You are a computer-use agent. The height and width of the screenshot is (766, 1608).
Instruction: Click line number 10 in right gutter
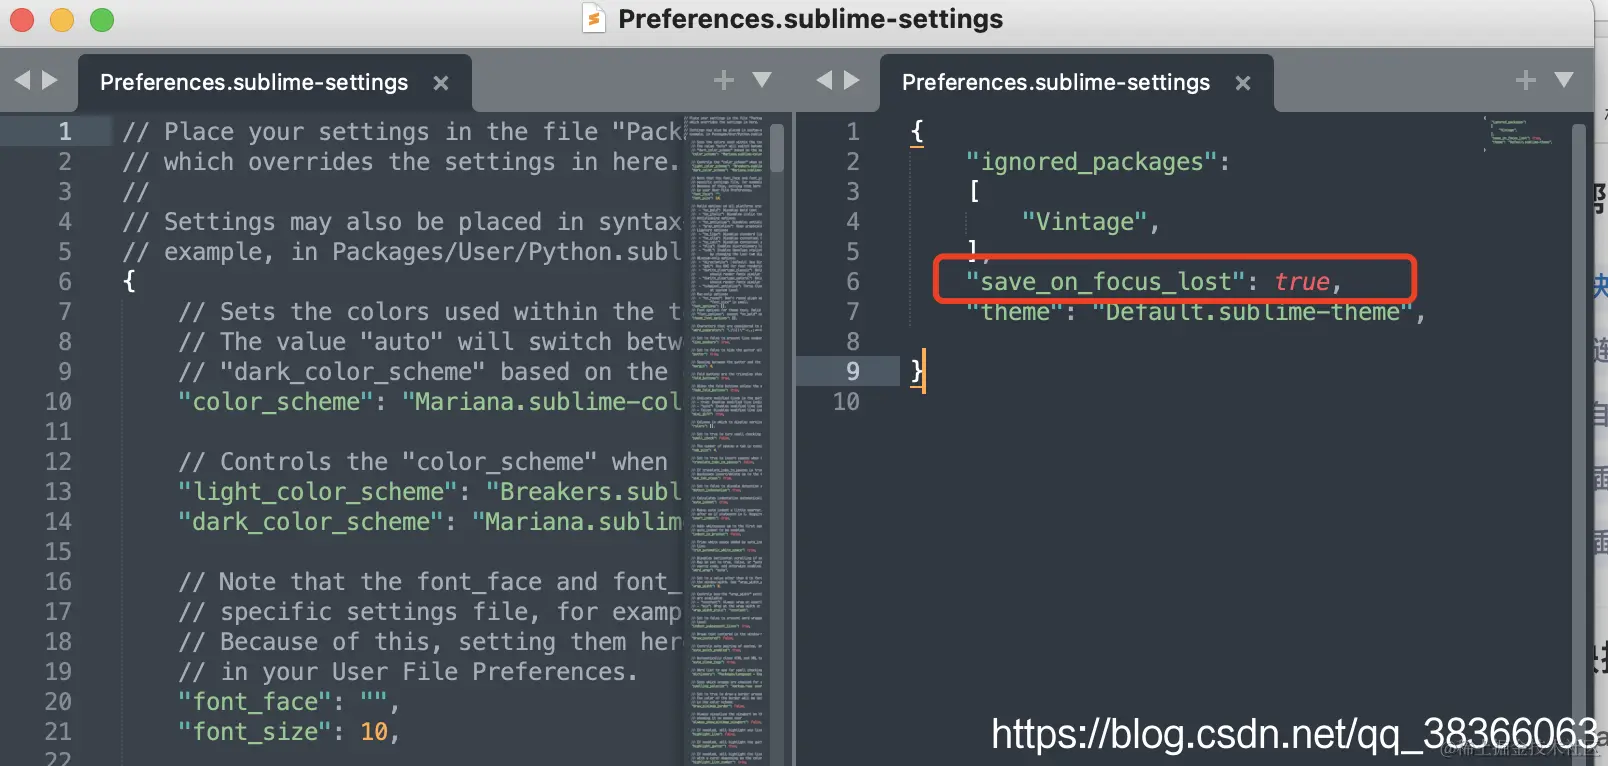pos(846,402)
